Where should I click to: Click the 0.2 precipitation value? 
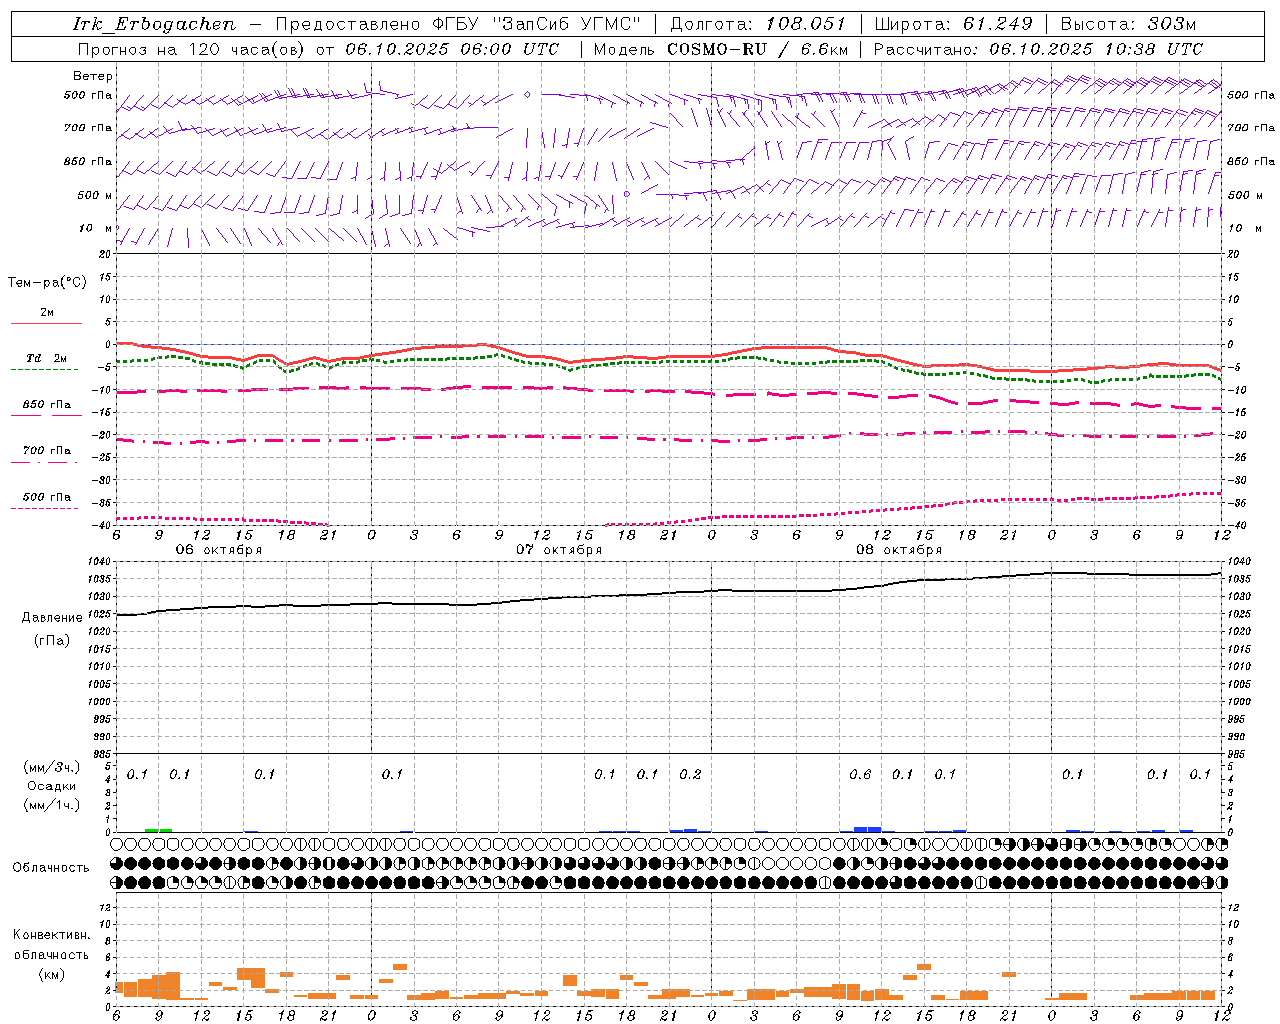690,774
